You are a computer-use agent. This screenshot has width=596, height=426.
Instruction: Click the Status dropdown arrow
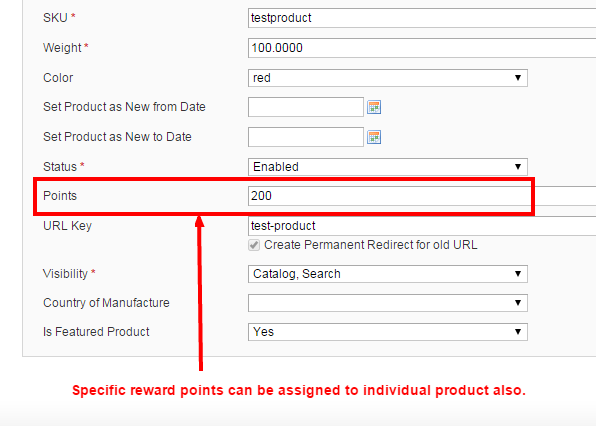tap(518, 167)
